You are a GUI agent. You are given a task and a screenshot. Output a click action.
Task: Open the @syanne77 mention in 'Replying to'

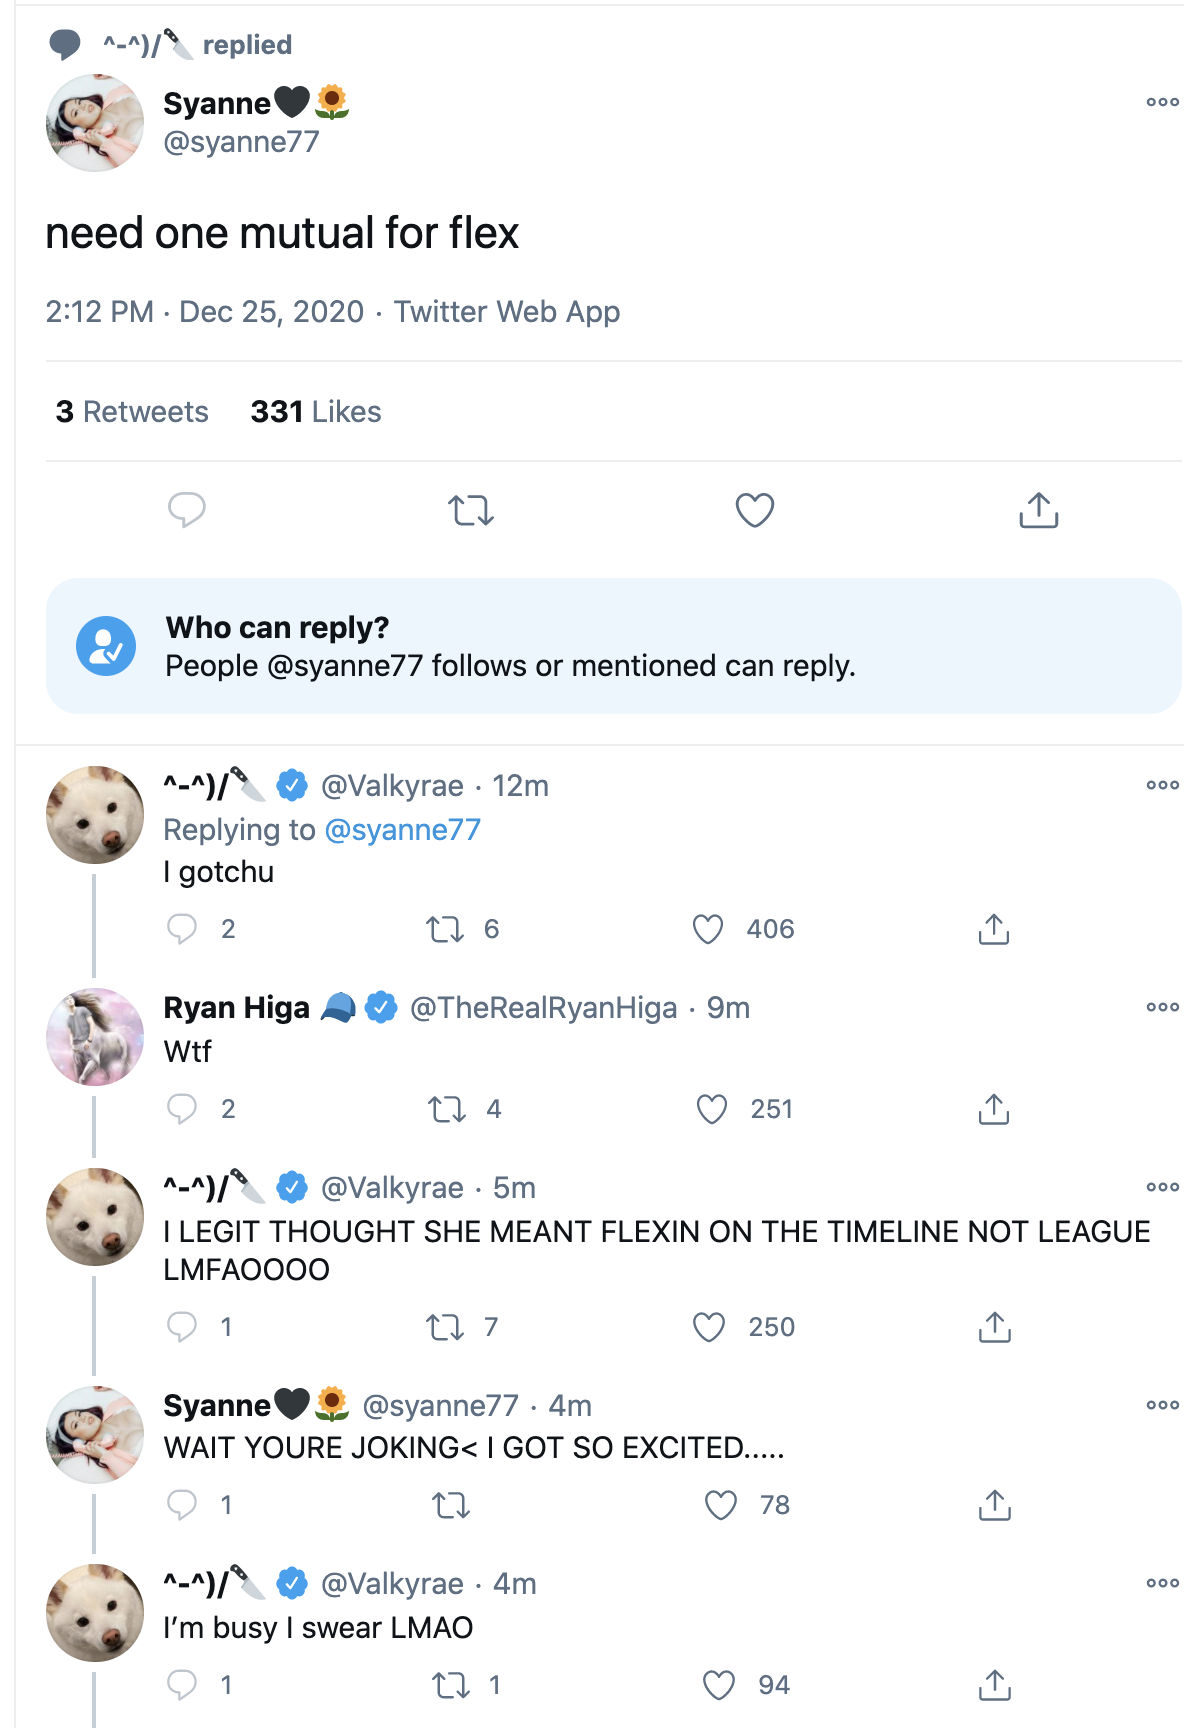tap(403, 830)
